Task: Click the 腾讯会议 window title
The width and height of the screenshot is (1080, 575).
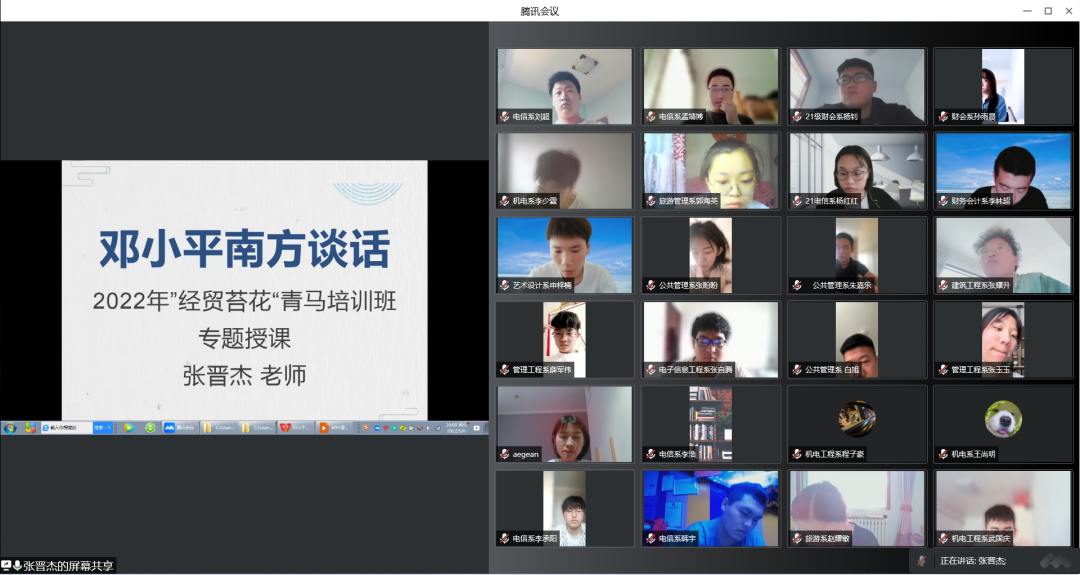Action: [539, 11]
